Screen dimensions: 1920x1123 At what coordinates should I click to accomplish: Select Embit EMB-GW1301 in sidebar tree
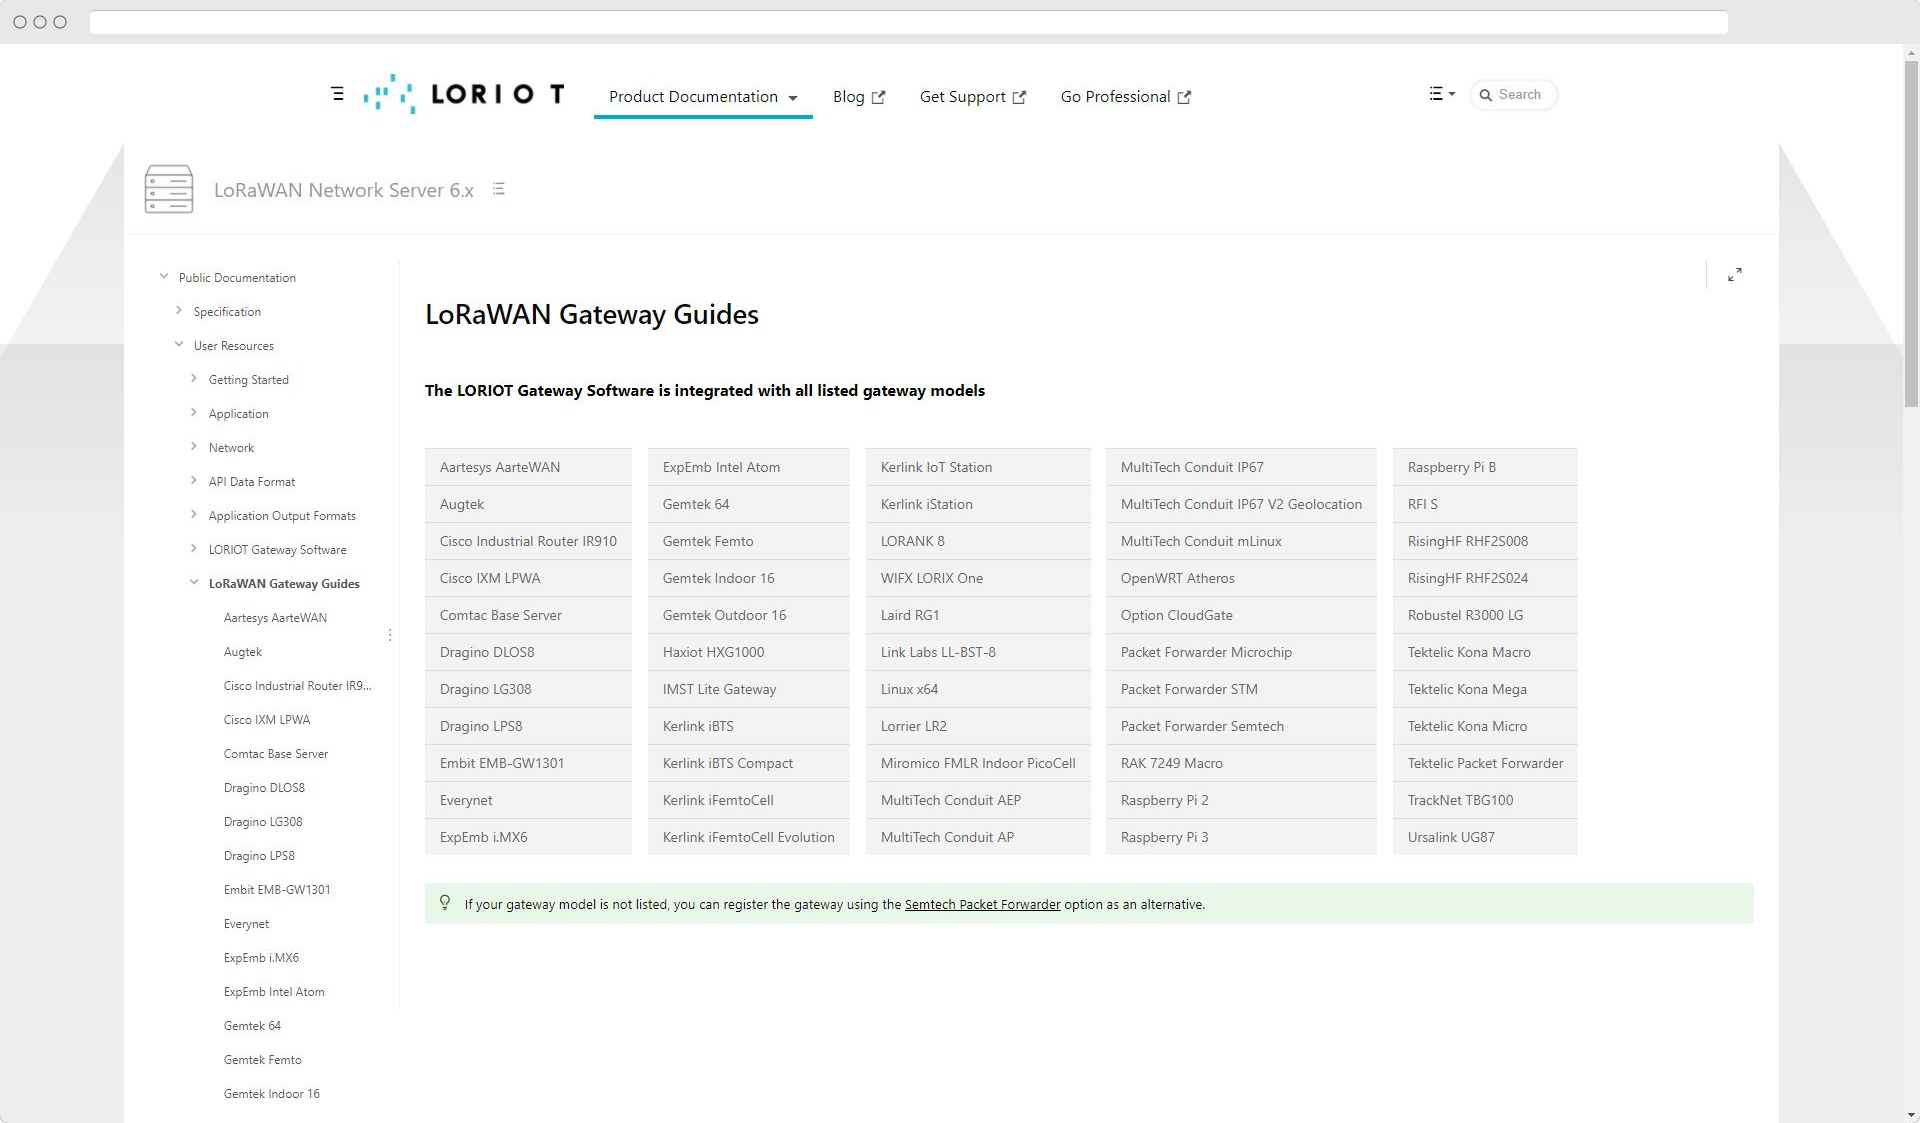277,890
